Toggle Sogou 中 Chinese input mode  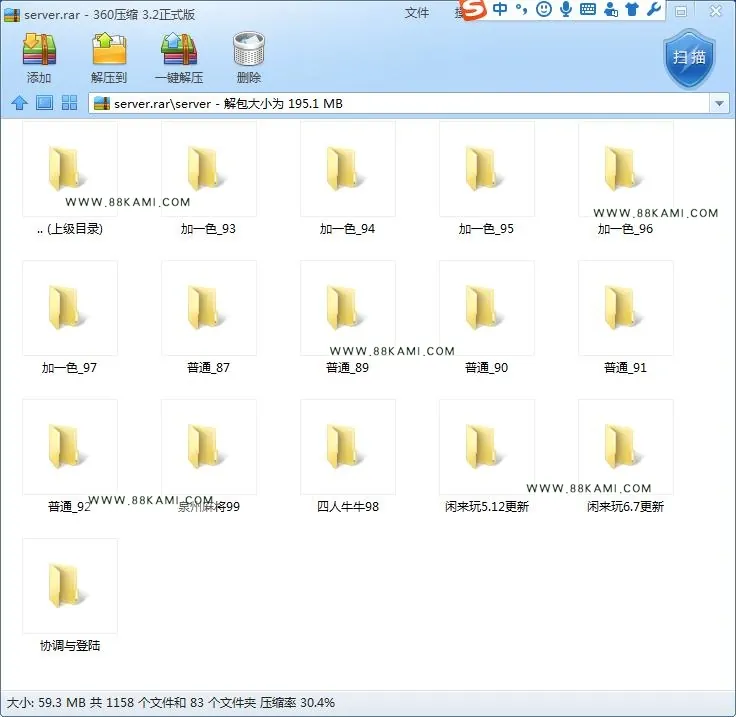pyautogui.click(x=500, y=9)
